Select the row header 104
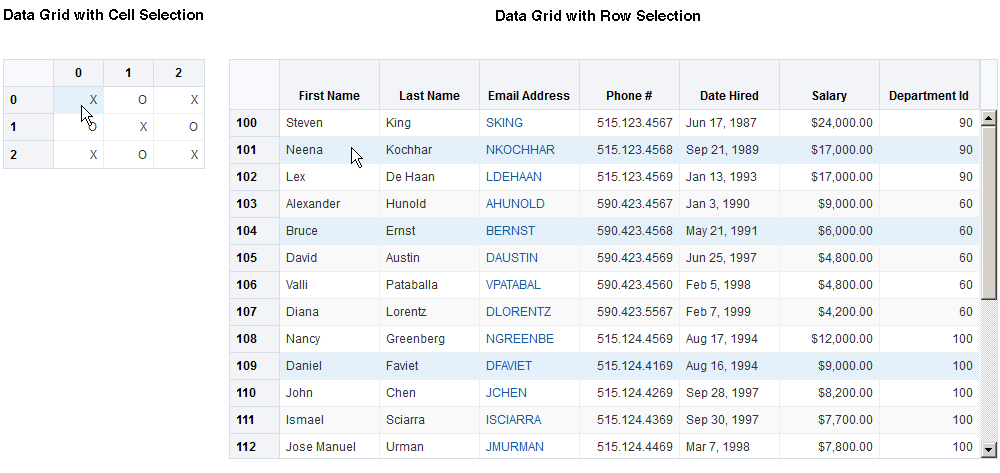Viewport: 1000px width, 473px height. (x=254, y=231)
